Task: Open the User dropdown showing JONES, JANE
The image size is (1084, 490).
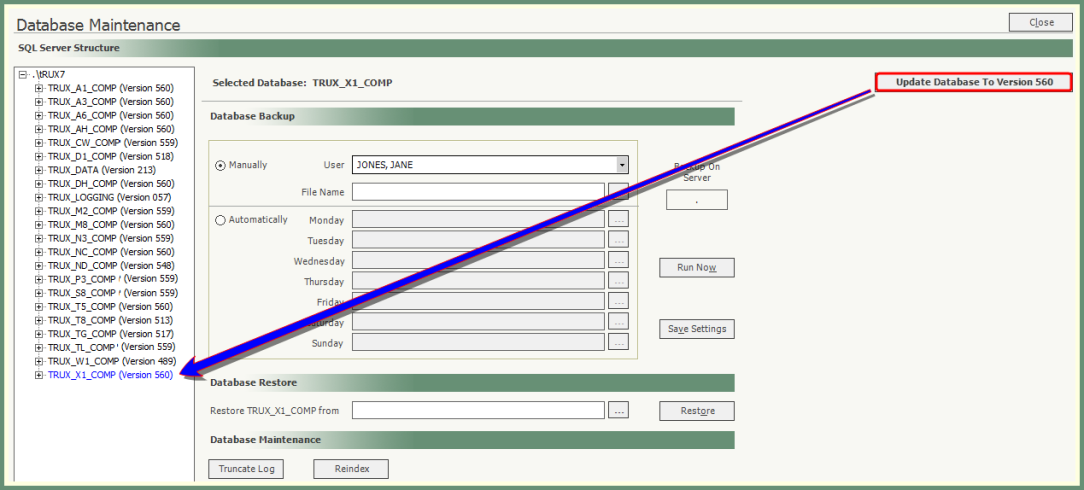Action: tap(622, 165)
